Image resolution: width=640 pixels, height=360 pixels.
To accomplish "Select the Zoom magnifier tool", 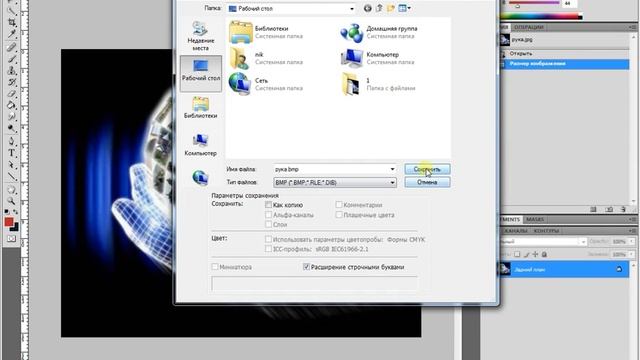I will coord(12,201).
